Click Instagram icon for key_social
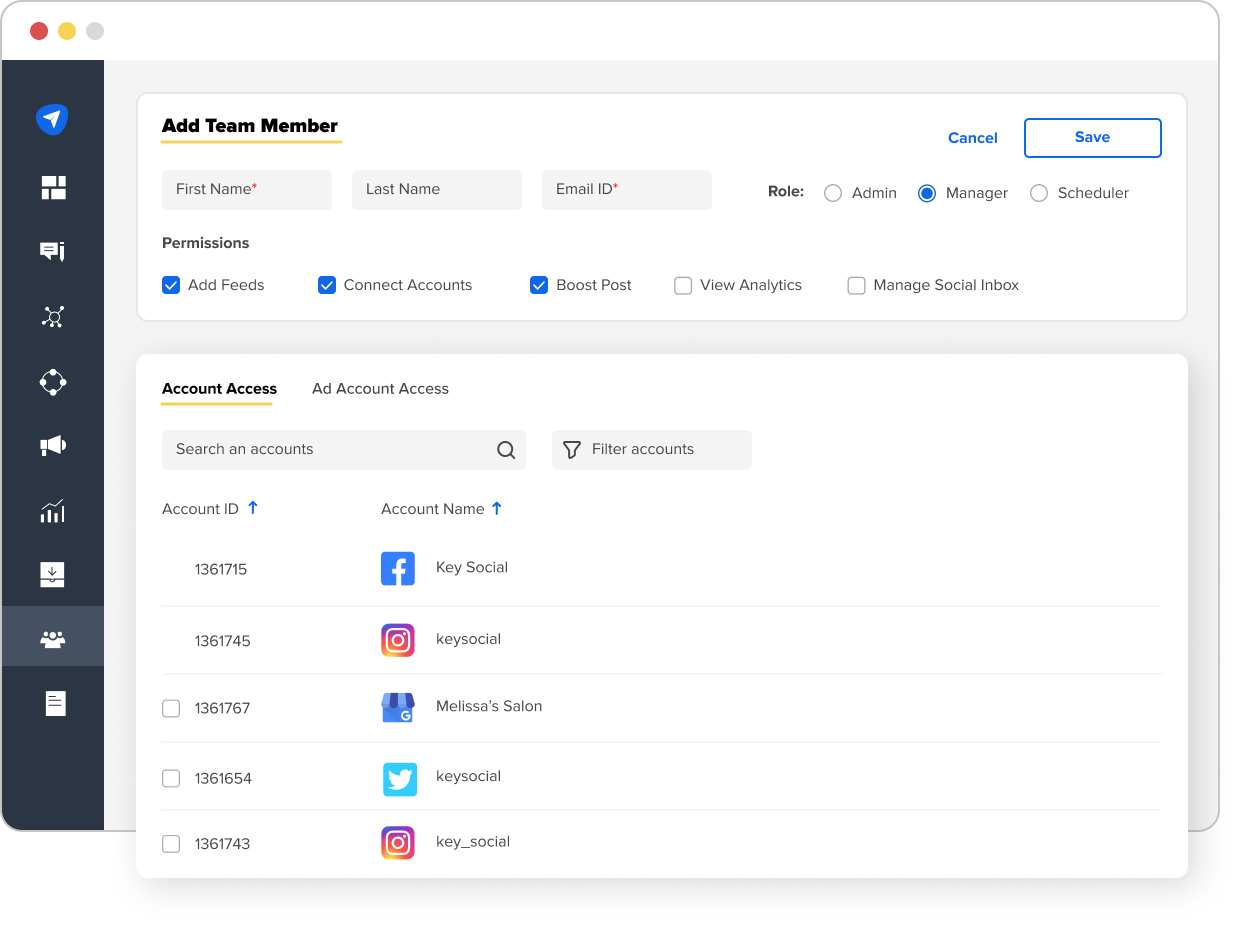1236x926 pixels. click(398, 843)
